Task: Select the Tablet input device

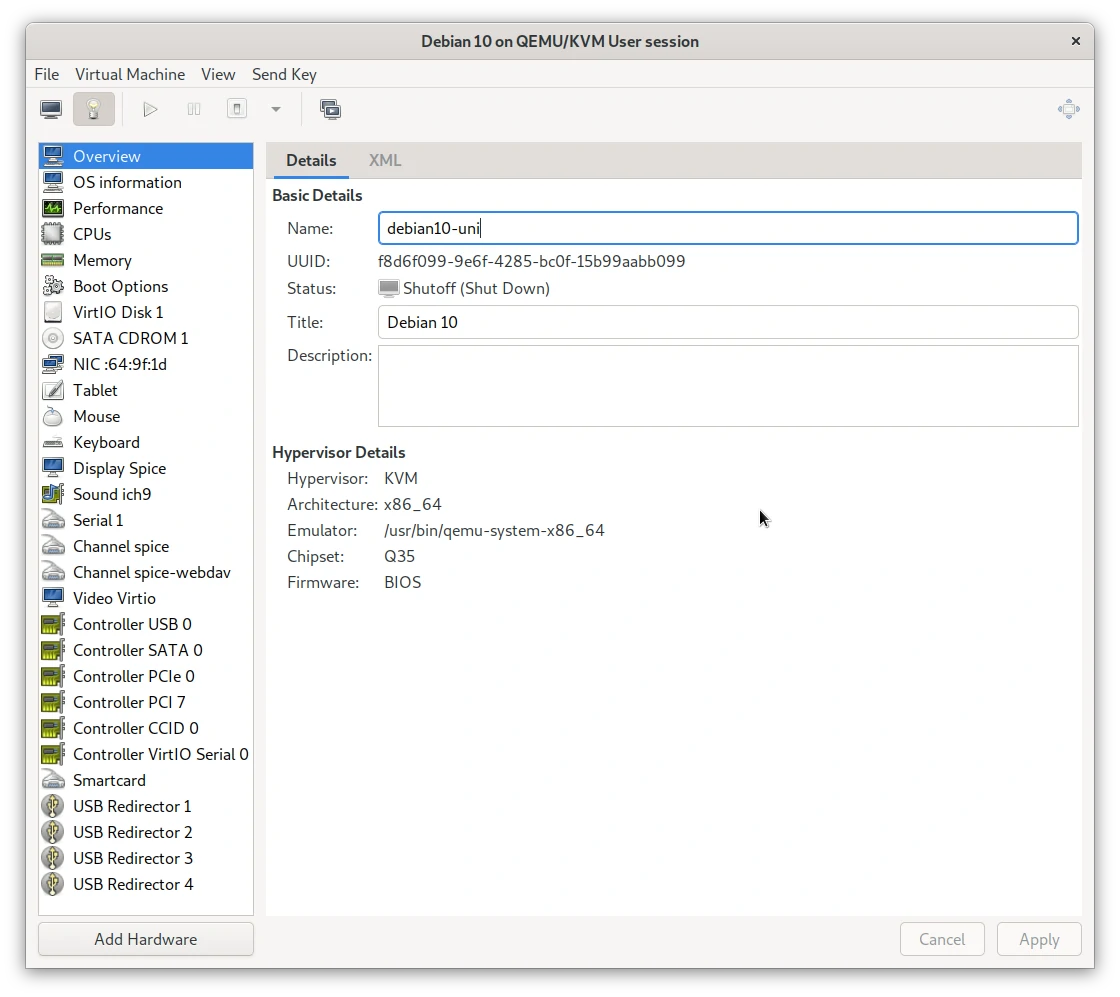Action: tap(146, 391)
